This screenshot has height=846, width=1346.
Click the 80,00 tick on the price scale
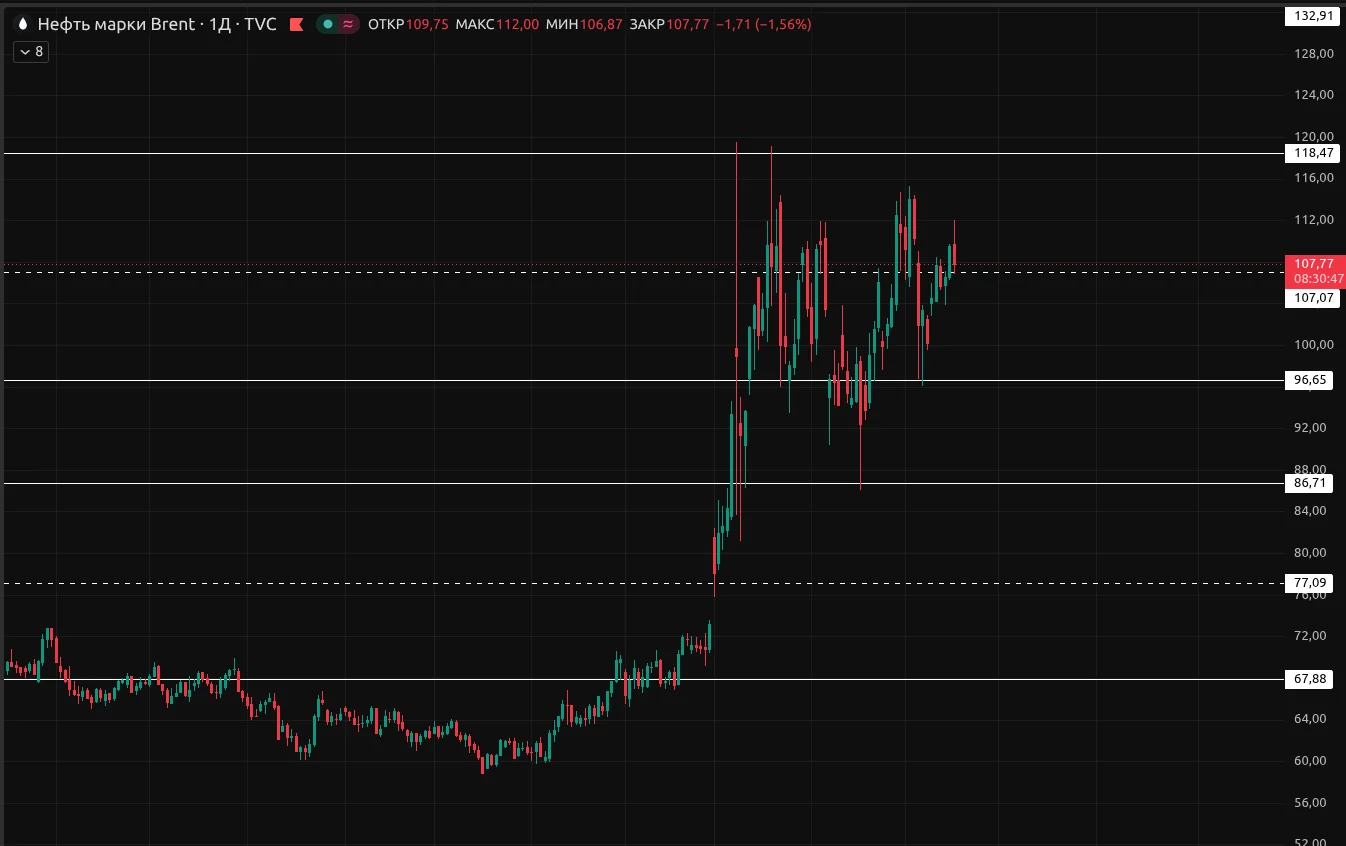coord(1310,552)
